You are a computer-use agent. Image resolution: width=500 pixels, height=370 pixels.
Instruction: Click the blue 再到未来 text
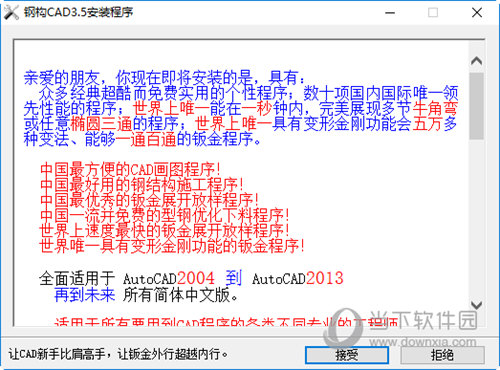pos(85,295)
